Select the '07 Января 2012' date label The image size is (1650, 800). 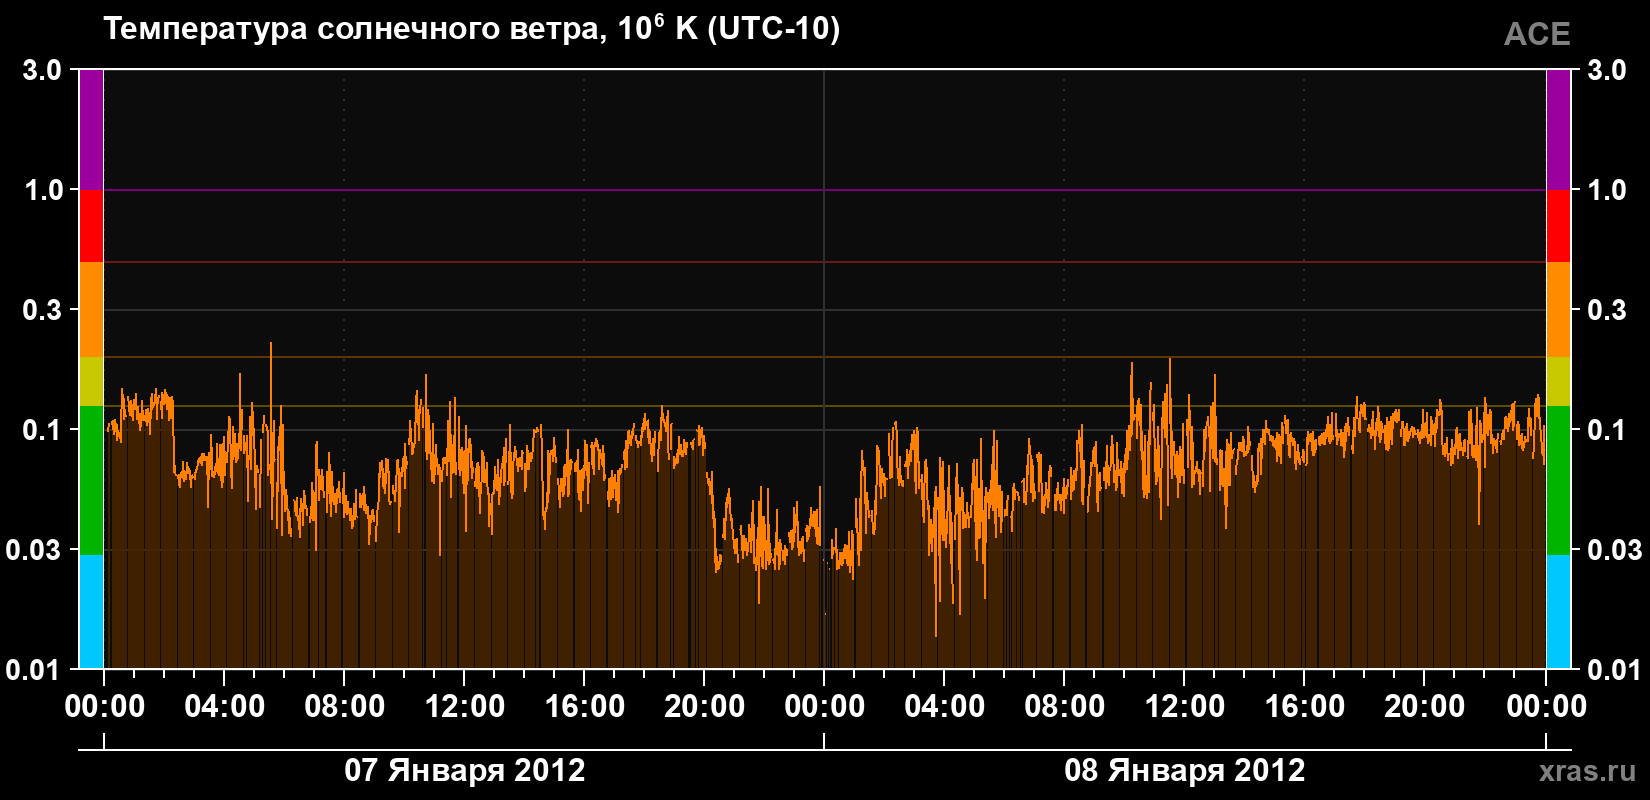pyautogui.click(x=465, y=770)
